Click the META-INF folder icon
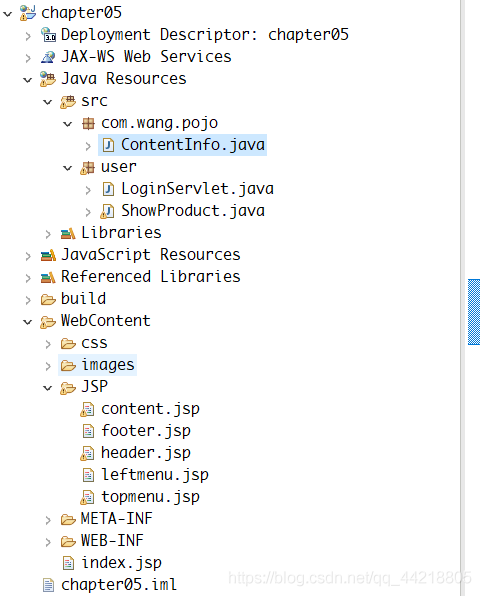This screenshot has width=481, height=596. coord(68,520)
